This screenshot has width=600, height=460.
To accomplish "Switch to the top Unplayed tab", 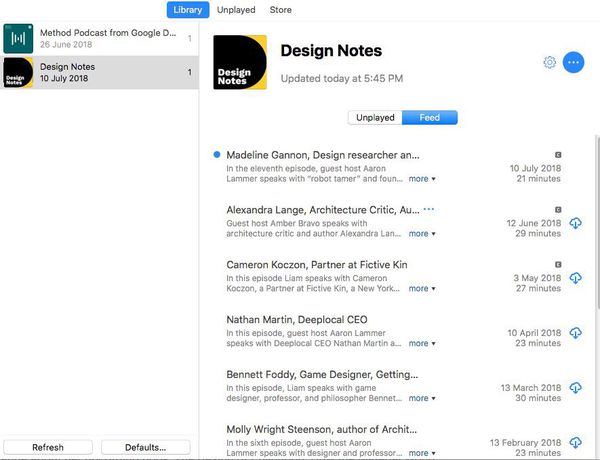I will pos(236,10).
